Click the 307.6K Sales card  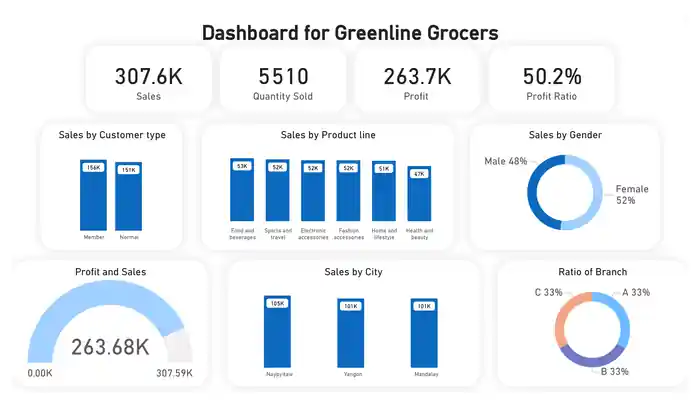click(x=149, y=79)
